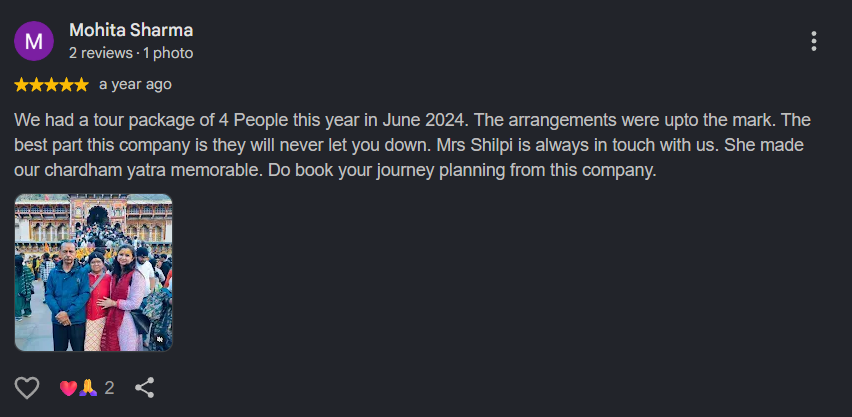
Task: Click the fourth yellow rating star
Action: pyautogui.click(x=66, y=85)
